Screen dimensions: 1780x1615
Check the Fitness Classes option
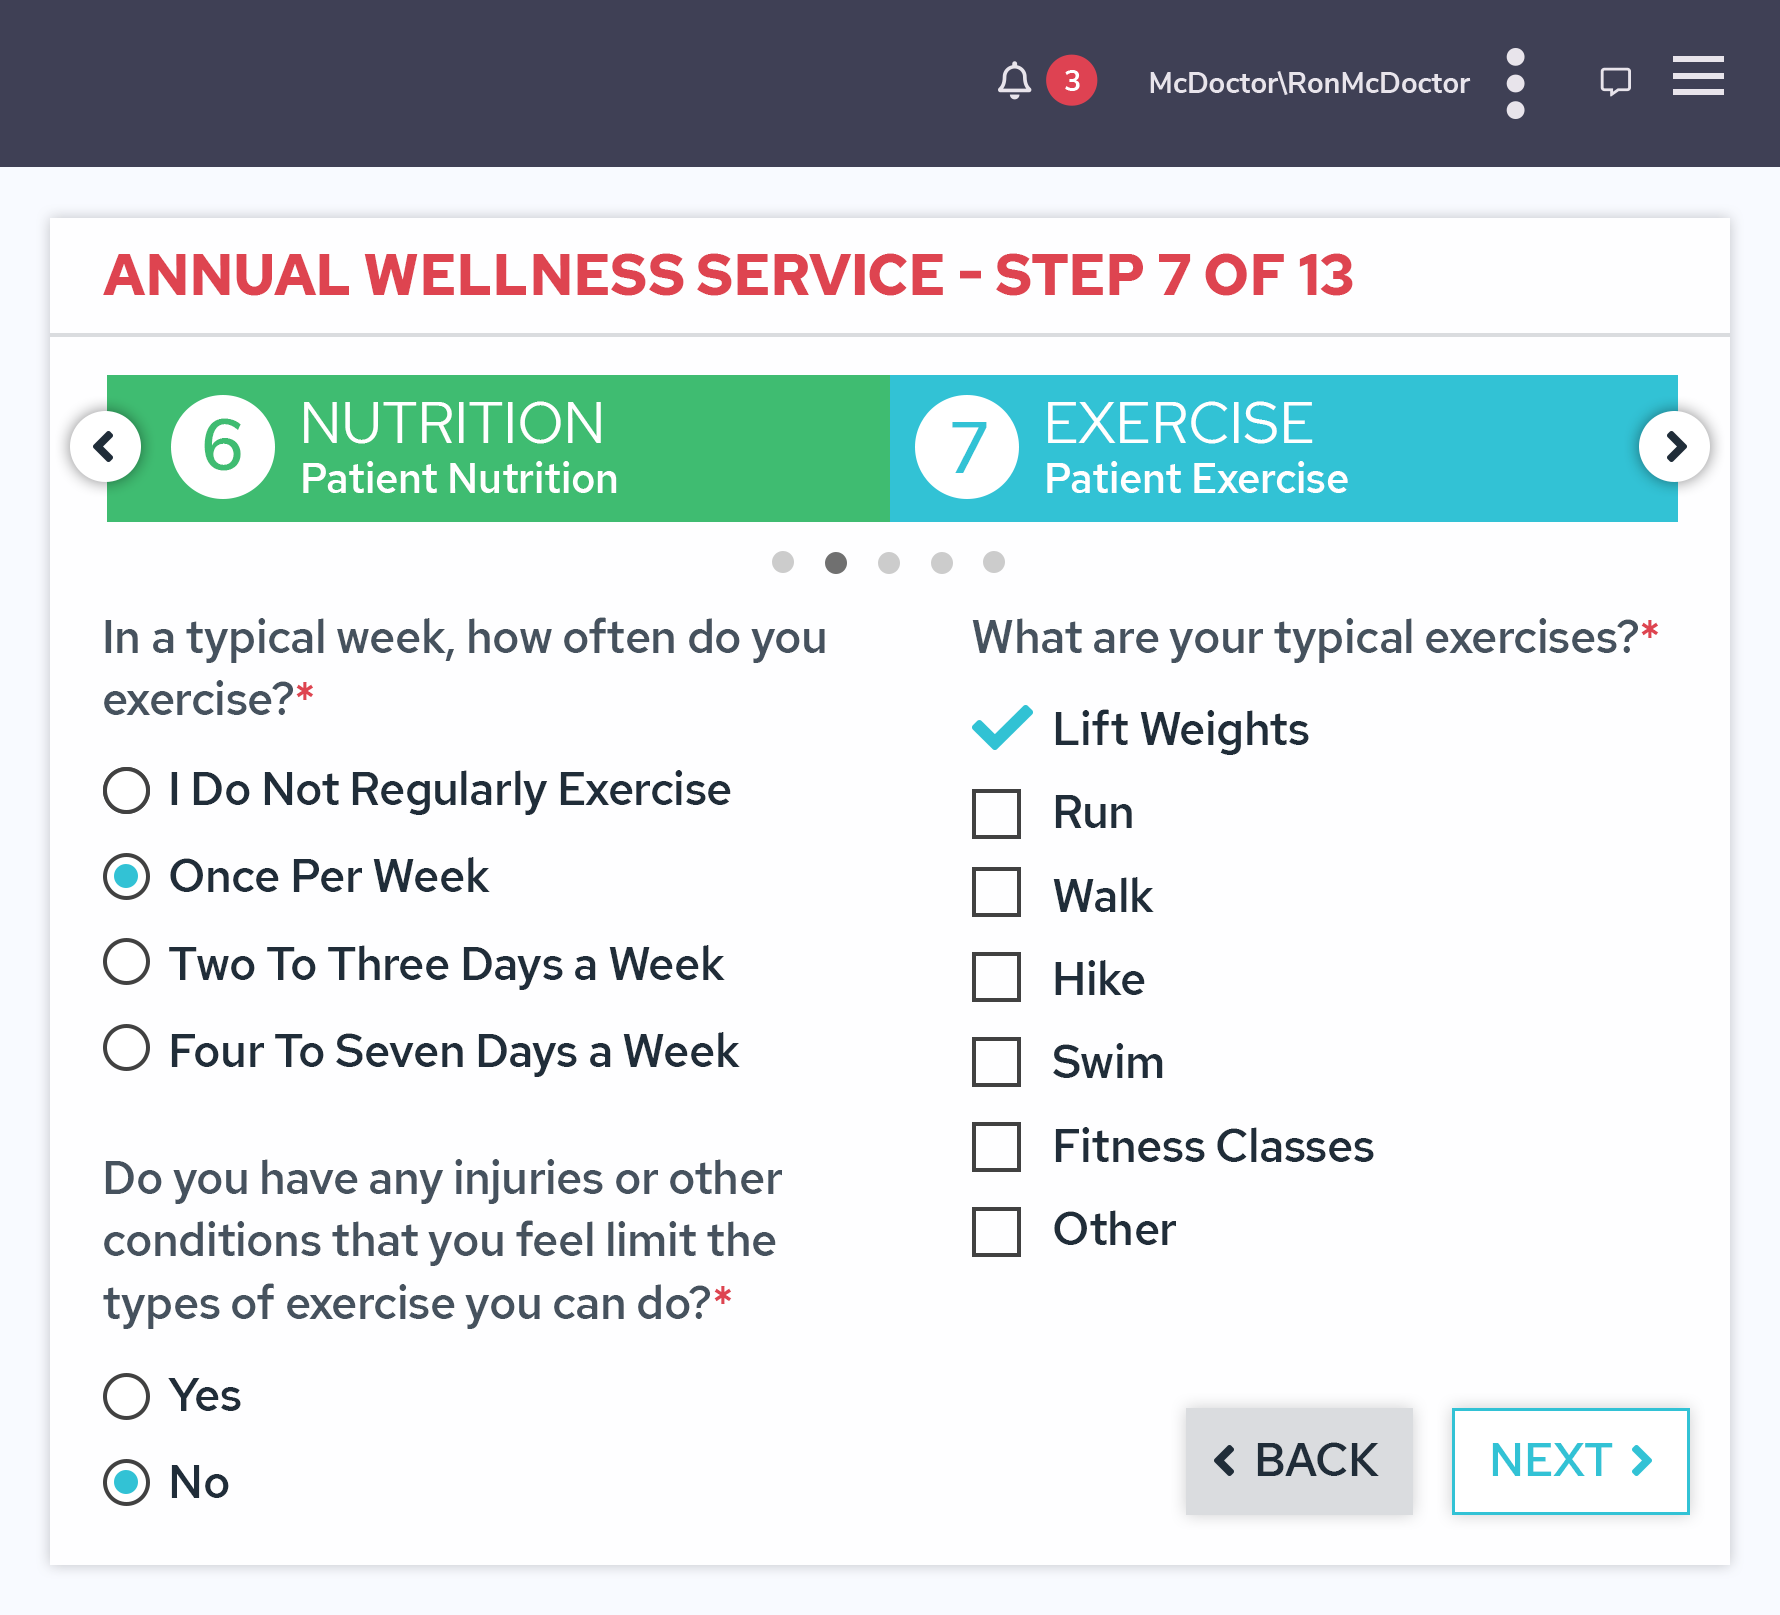pos(996,1147)
